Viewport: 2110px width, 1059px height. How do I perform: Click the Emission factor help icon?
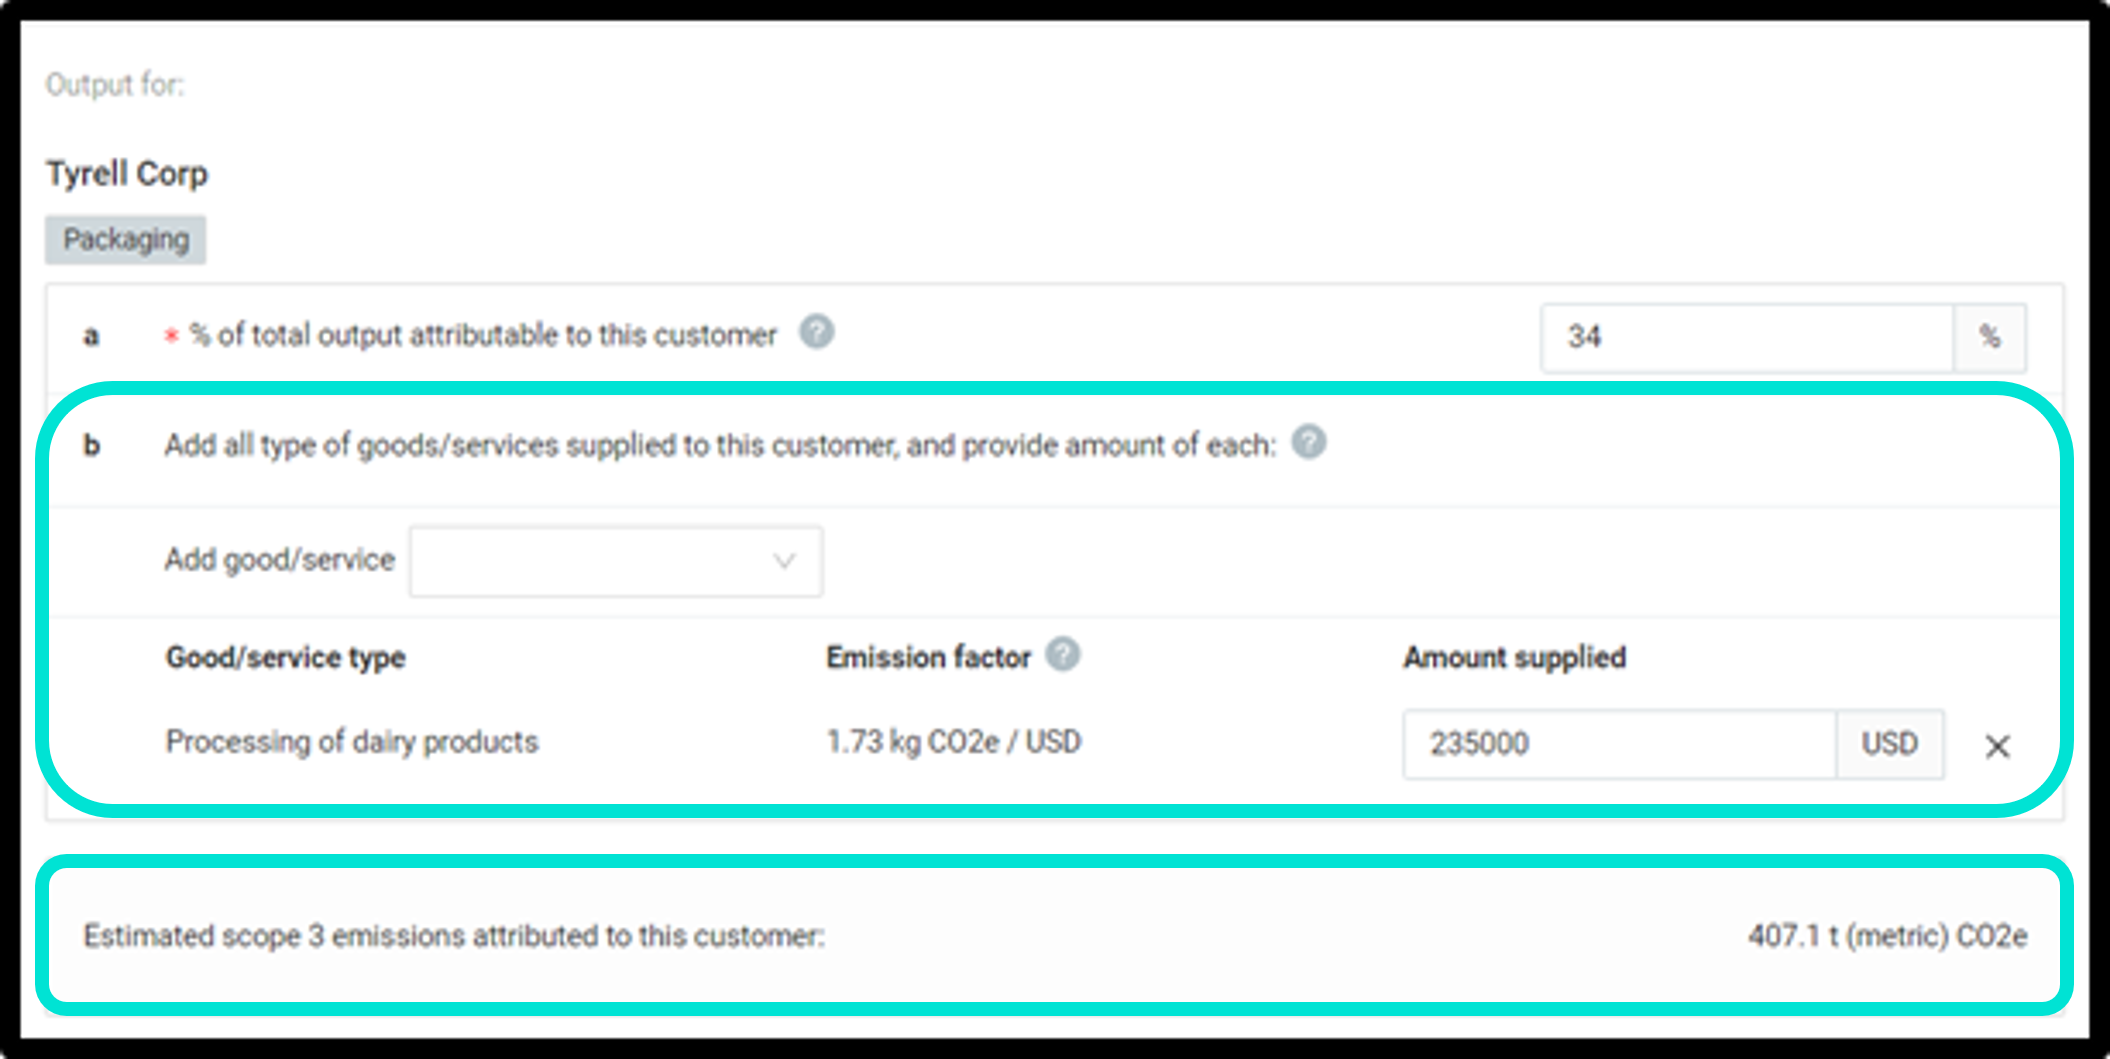pos(1062,655)
